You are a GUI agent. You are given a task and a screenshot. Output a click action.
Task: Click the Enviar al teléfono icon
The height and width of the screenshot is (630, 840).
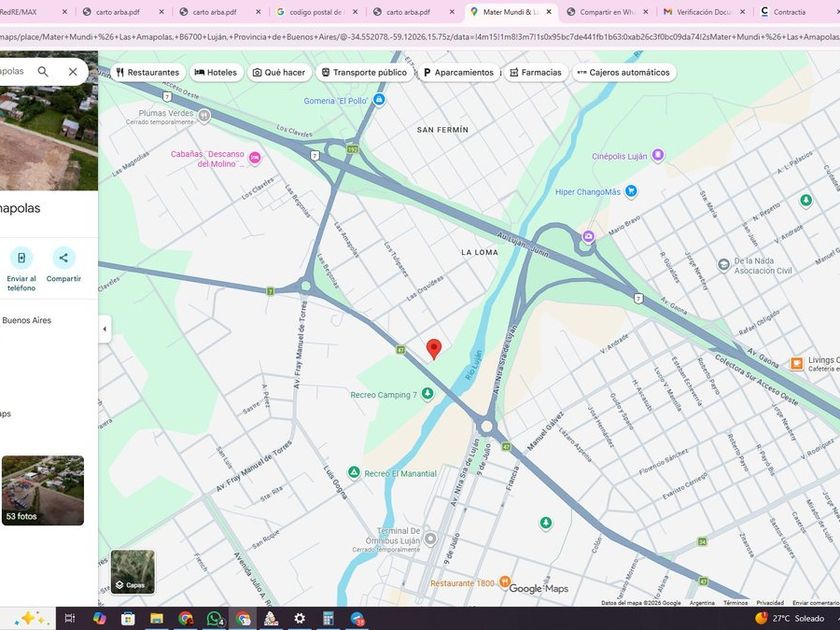[21, 258]
